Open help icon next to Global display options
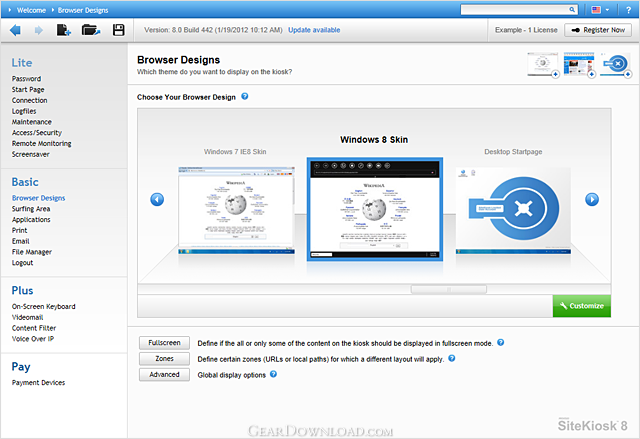 tap(273, 374)
